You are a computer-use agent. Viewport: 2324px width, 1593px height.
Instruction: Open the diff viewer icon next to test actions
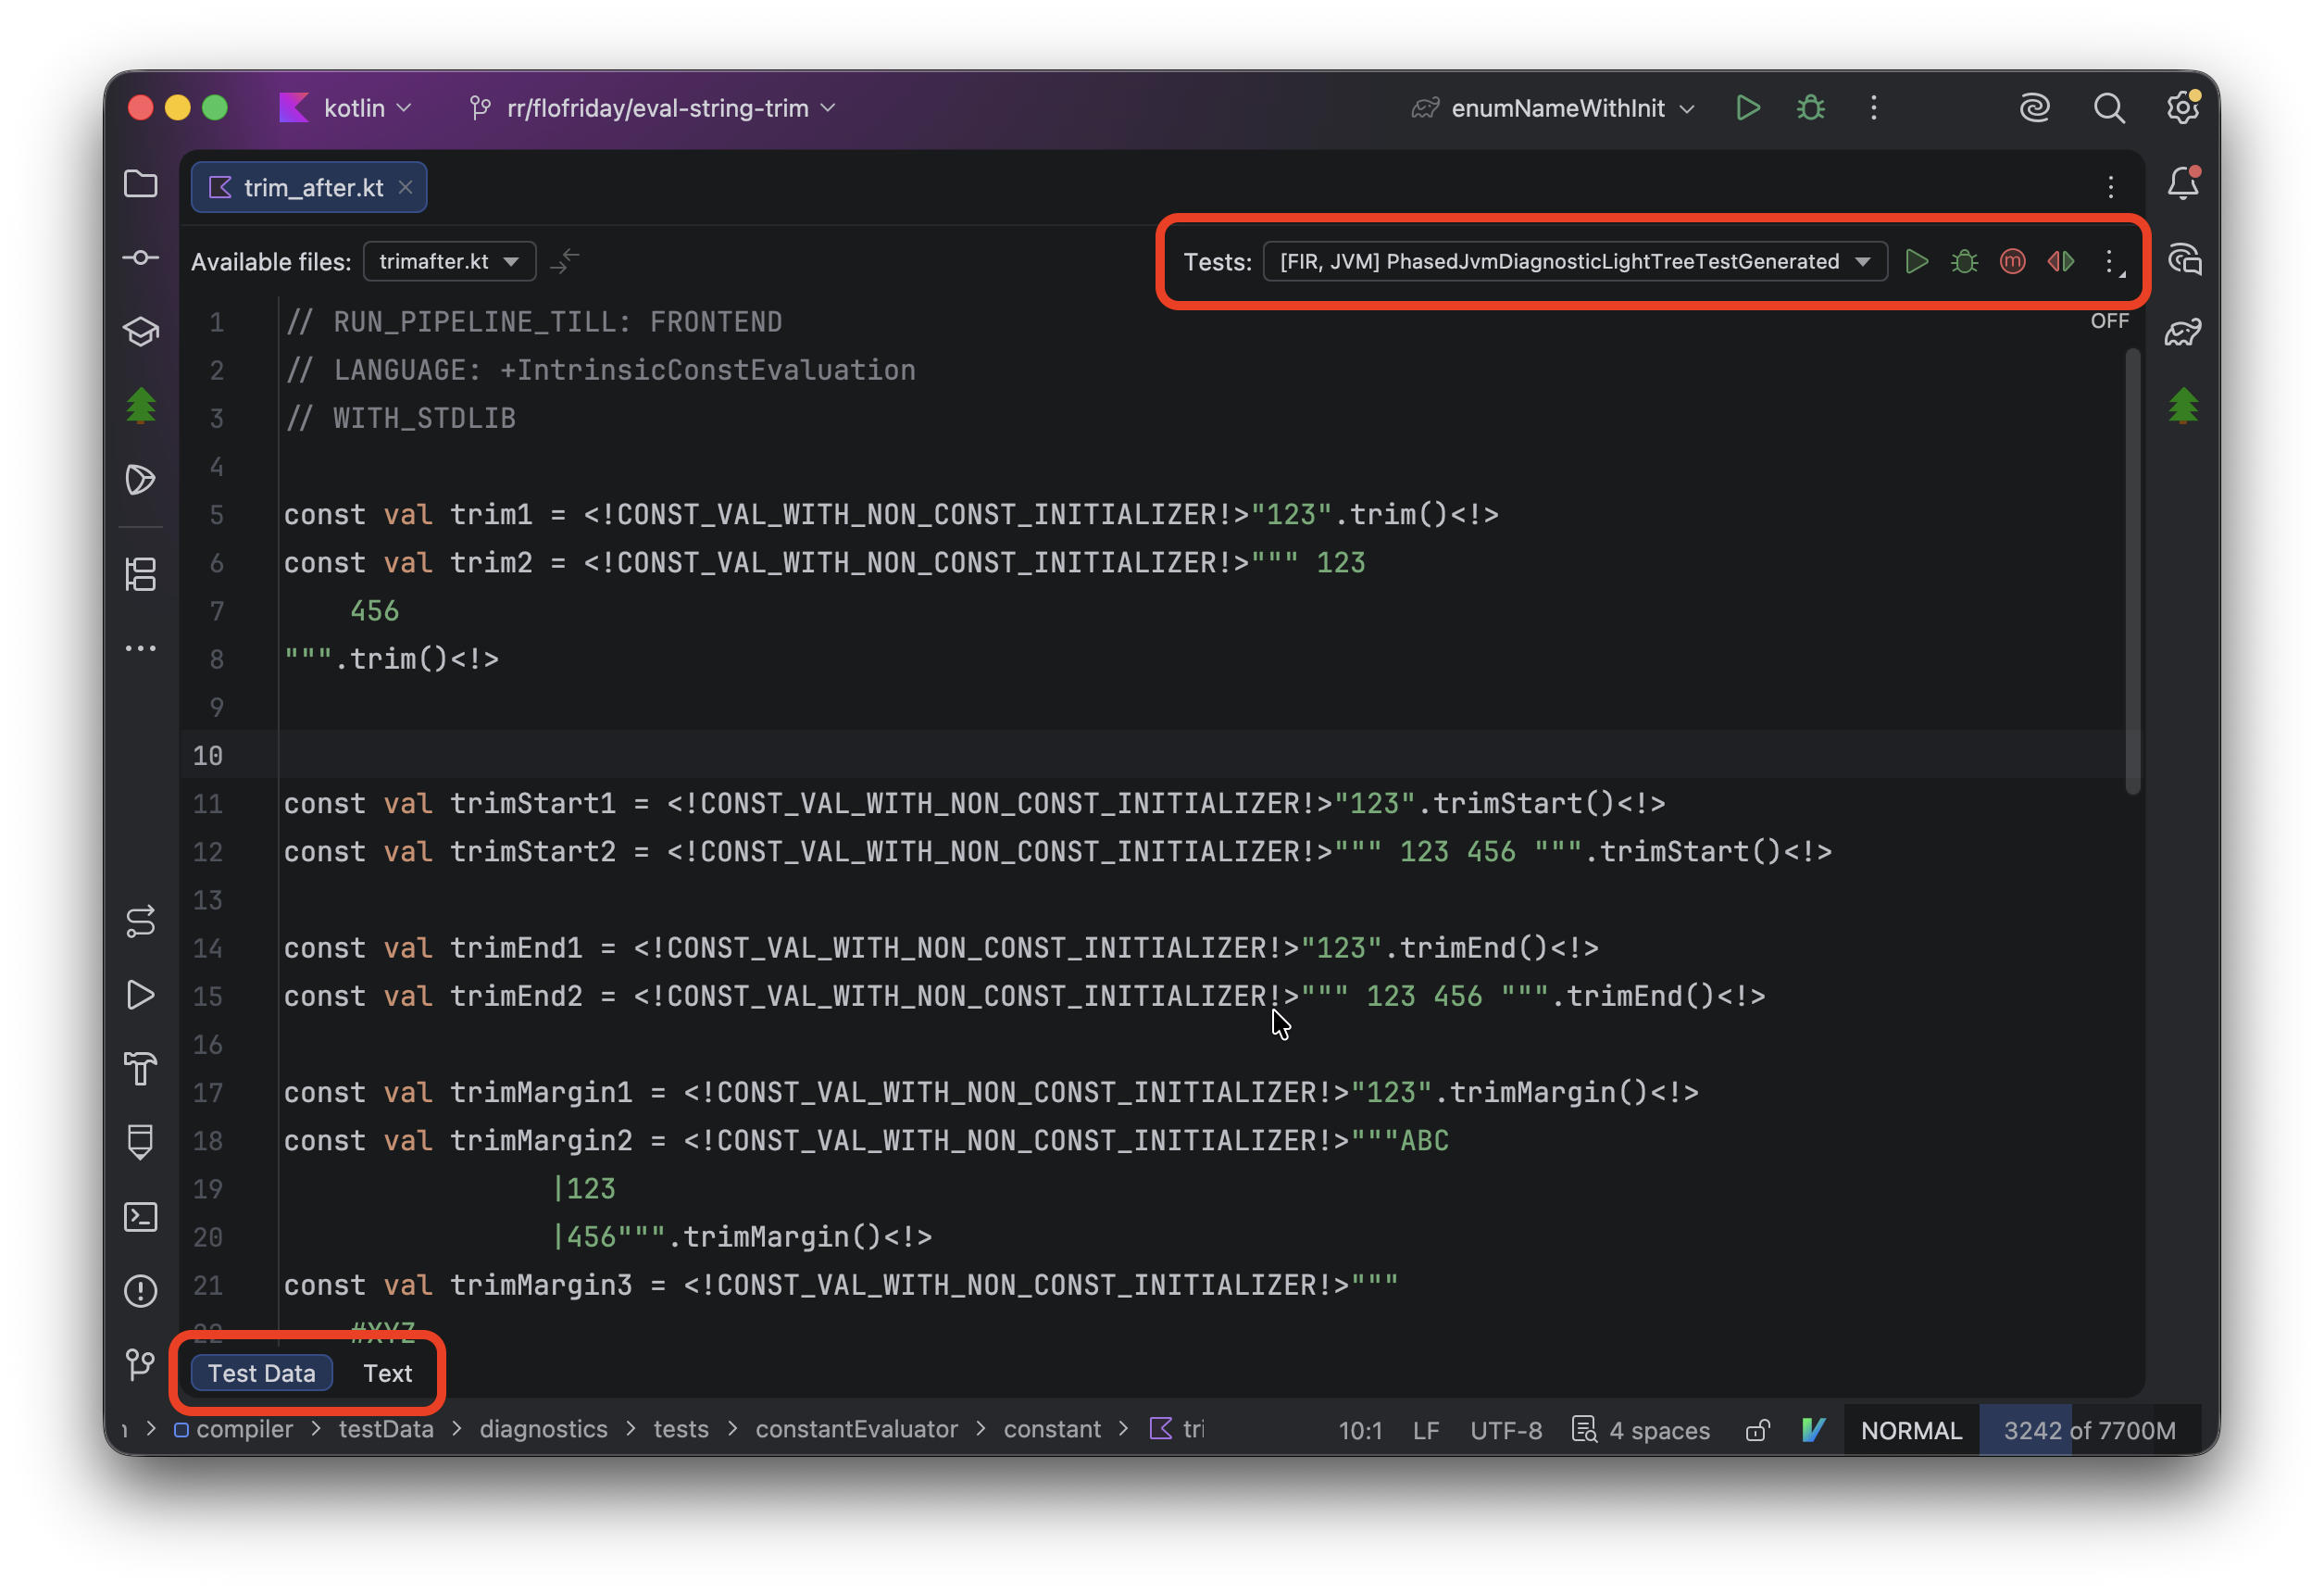point(2060,261)
